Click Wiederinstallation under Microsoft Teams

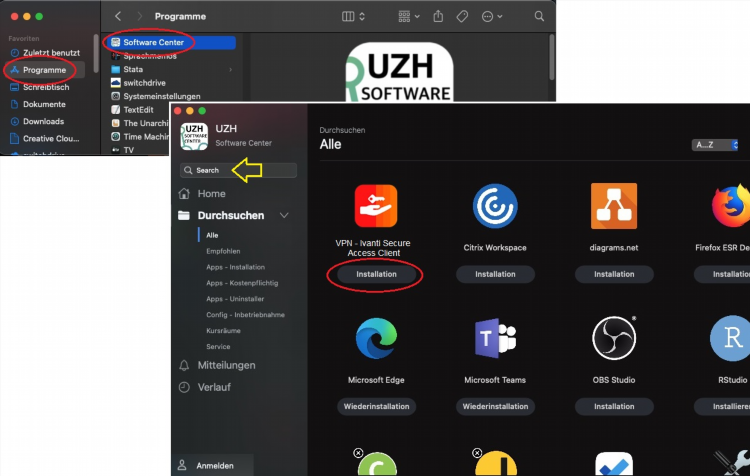click(x=495, y=406)
